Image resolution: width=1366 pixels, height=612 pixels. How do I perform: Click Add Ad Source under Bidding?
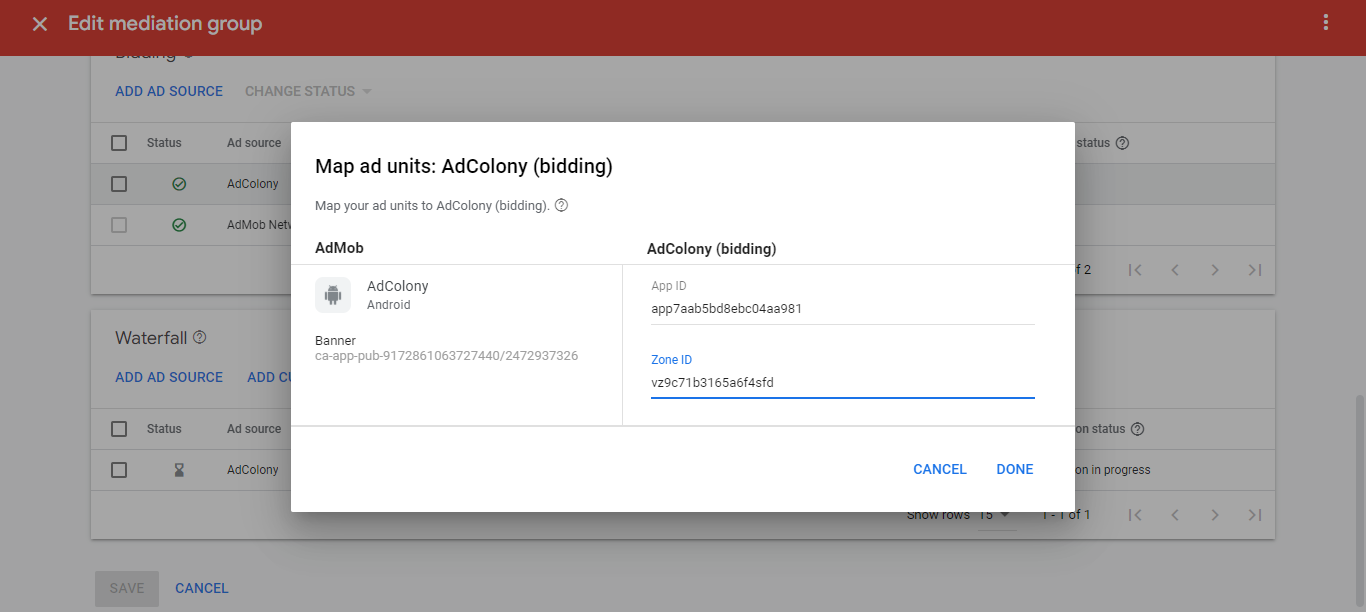[169, 91]
